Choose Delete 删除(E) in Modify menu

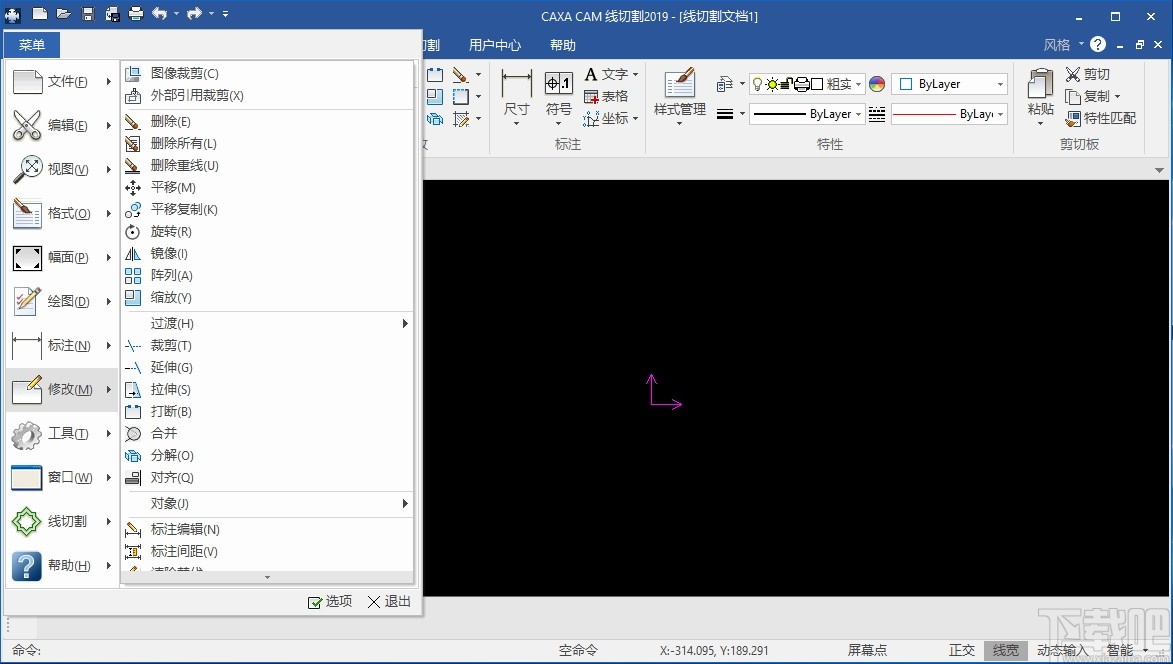(267, 121)
